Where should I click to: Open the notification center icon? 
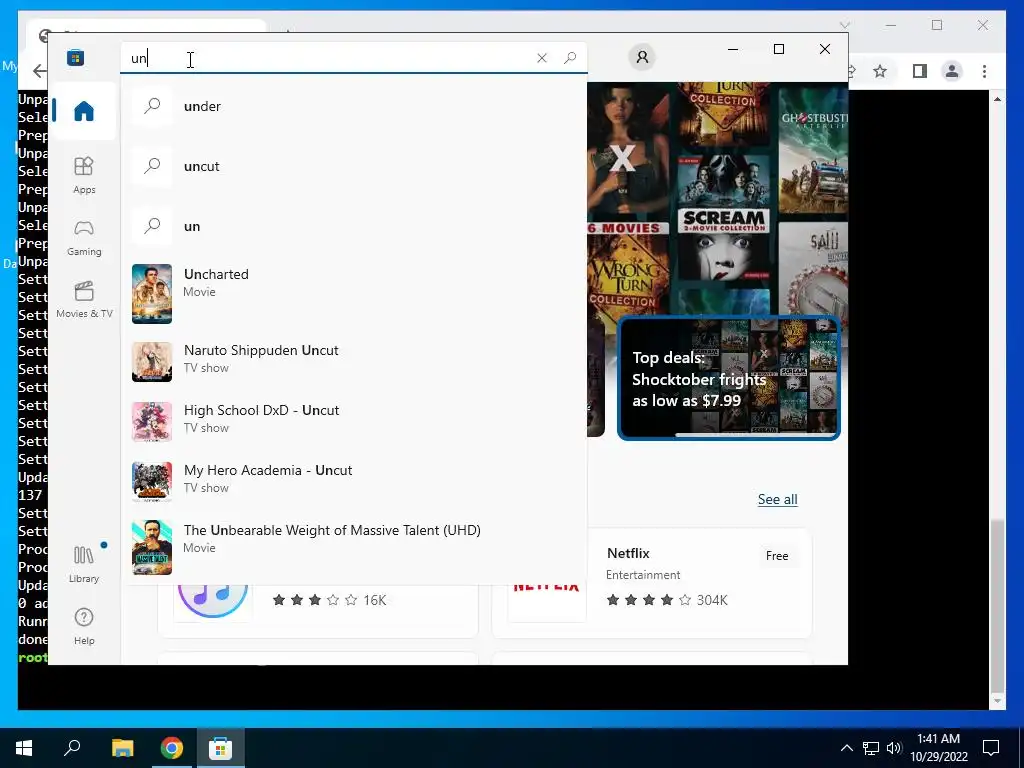[x=991, y=748]
